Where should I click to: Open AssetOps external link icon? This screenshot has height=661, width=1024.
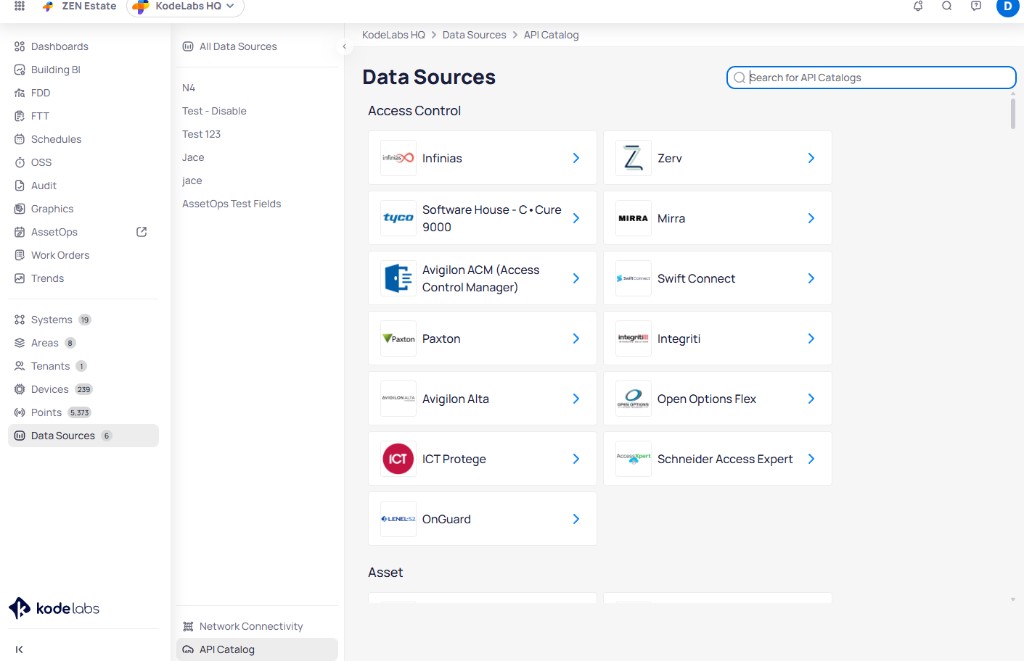pos(141,232)
